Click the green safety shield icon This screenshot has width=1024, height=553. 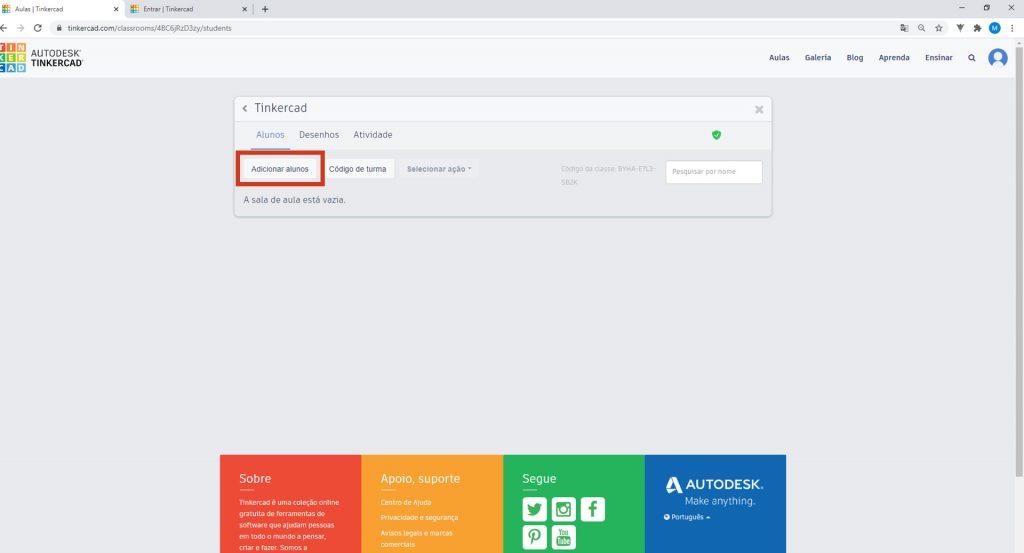point(716,135)
